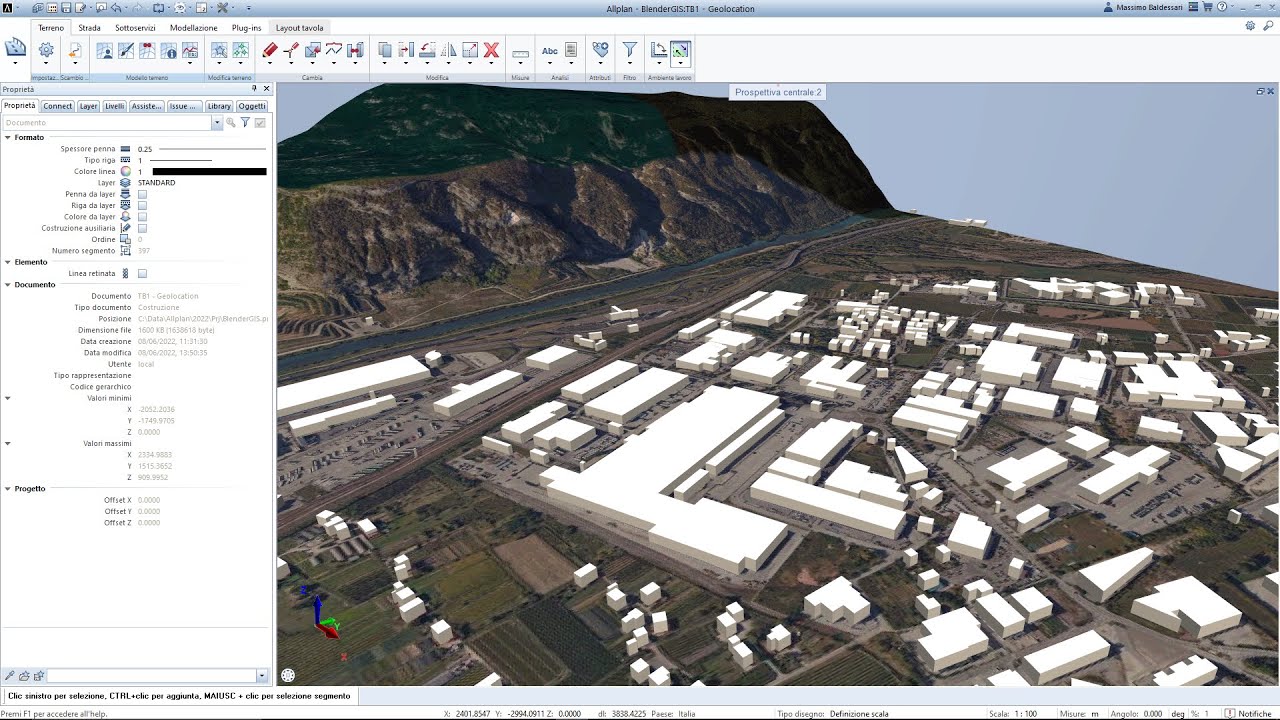Click the Colore linea color wheel icon

[x=126, y=171]
